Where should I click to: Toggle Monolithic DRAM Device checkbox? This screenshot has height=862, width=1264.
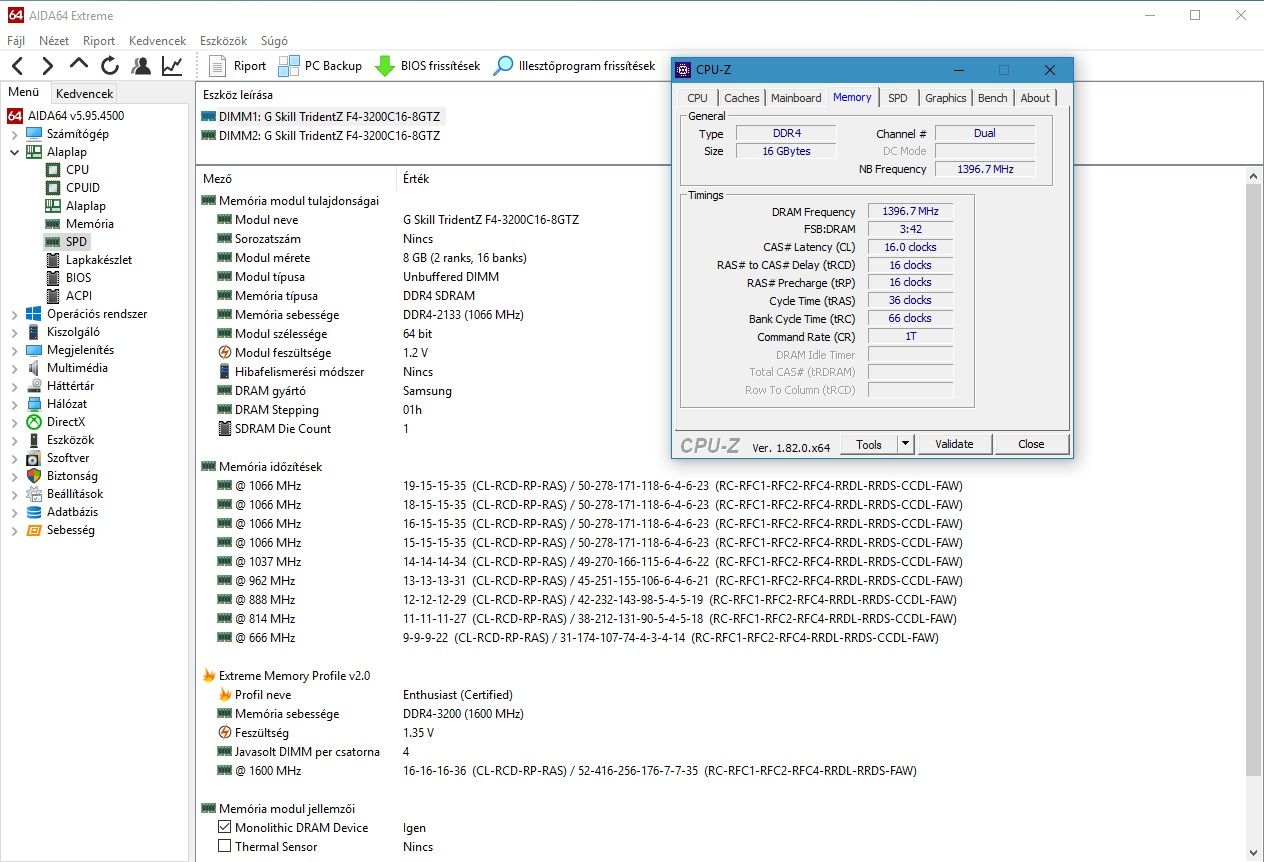tap(225, 828)
